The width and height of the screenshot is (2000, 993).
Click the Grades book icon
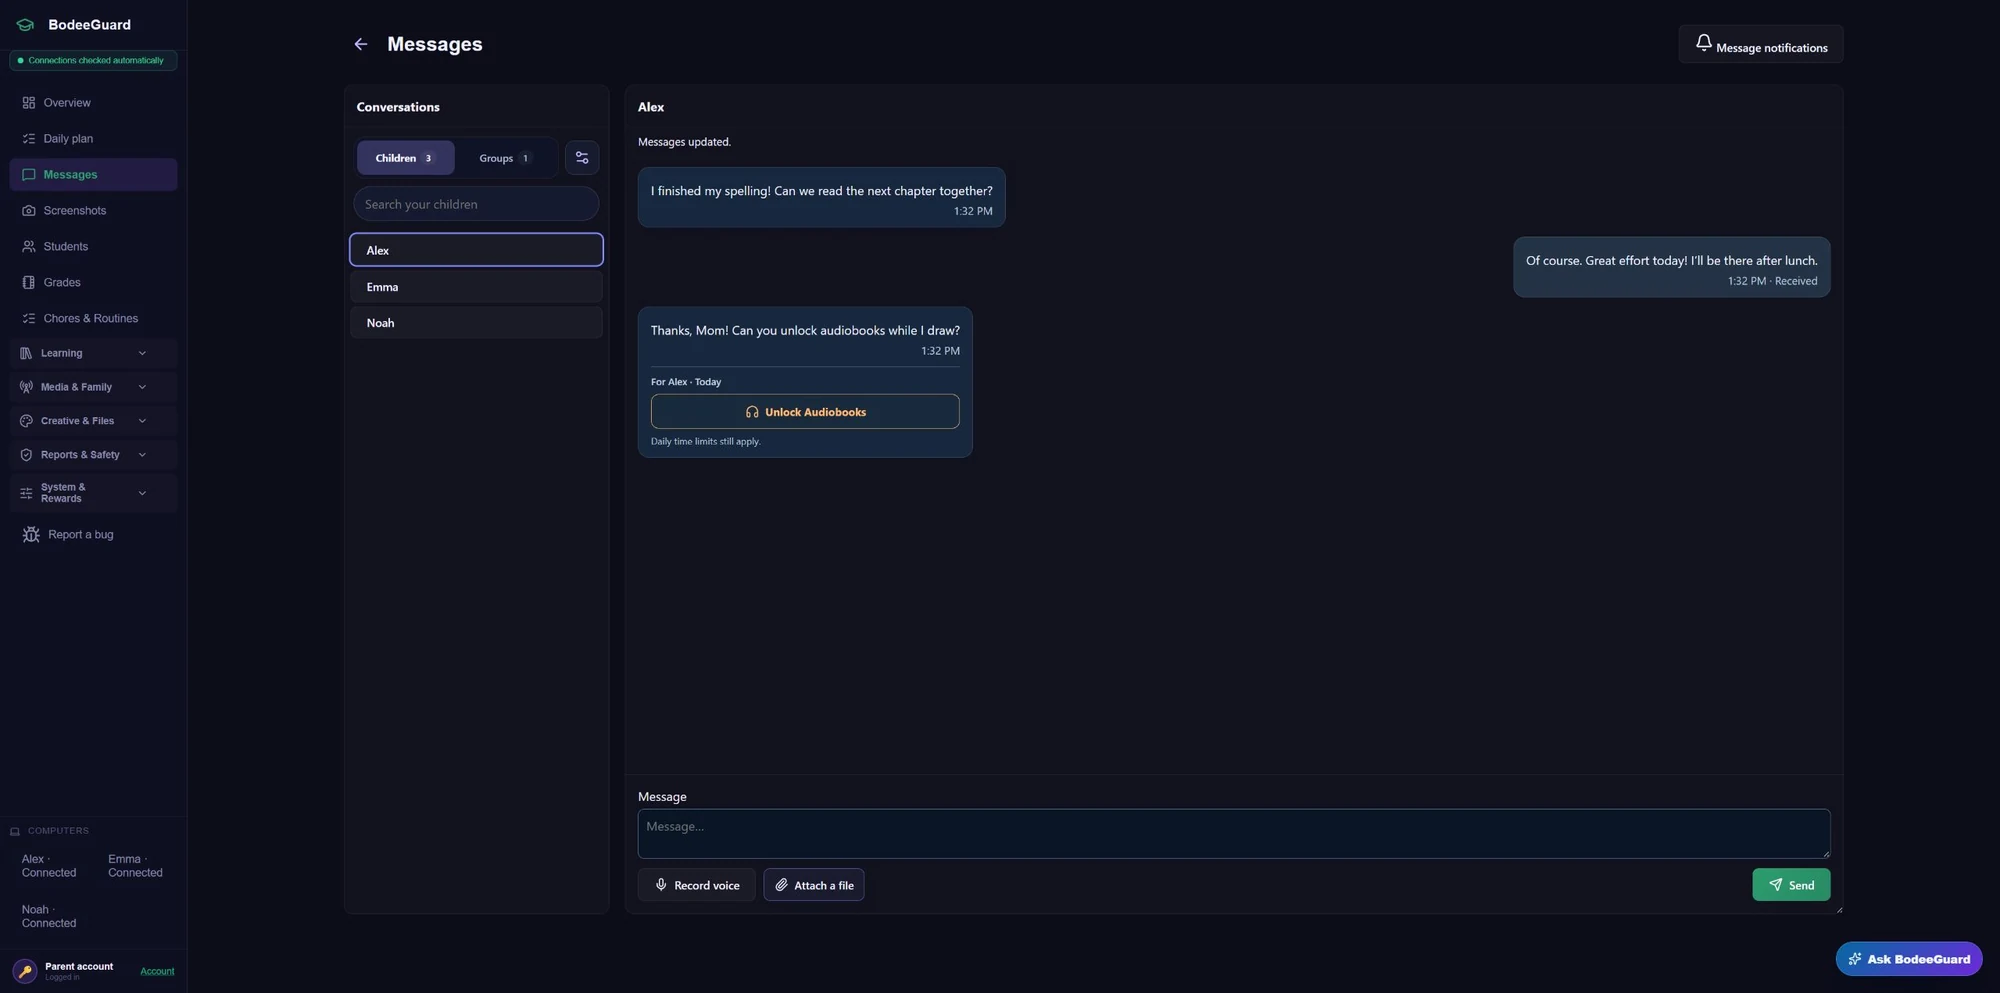tap(29, 283)
